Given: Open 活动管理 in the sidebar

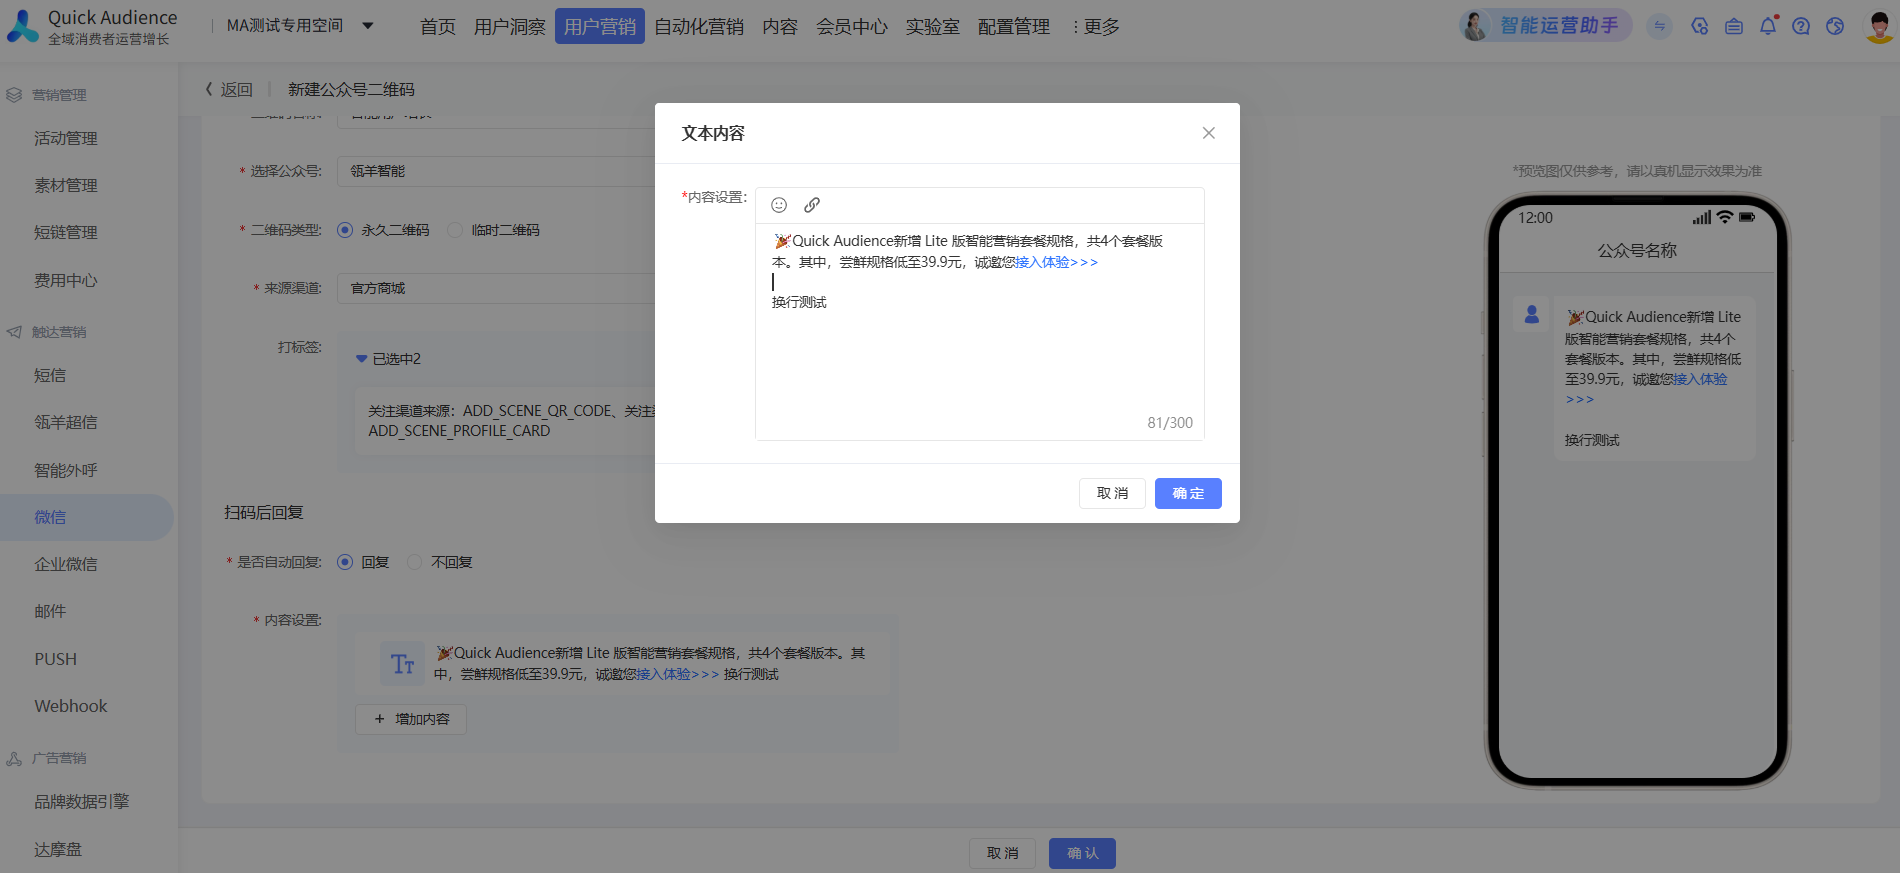Looking at the screenshot, I should coord(66,138).
